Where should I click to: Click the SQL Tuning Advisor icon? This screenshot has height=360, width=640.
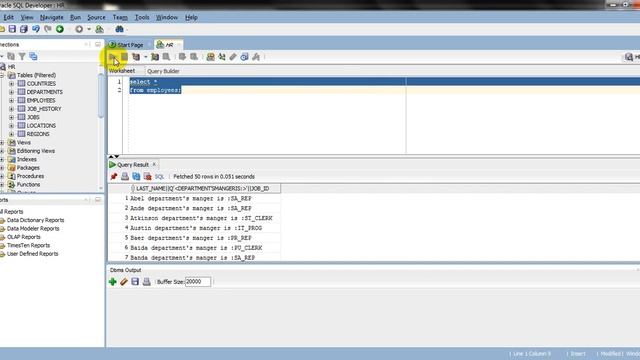pyautogui.click(x=166, y=57)
